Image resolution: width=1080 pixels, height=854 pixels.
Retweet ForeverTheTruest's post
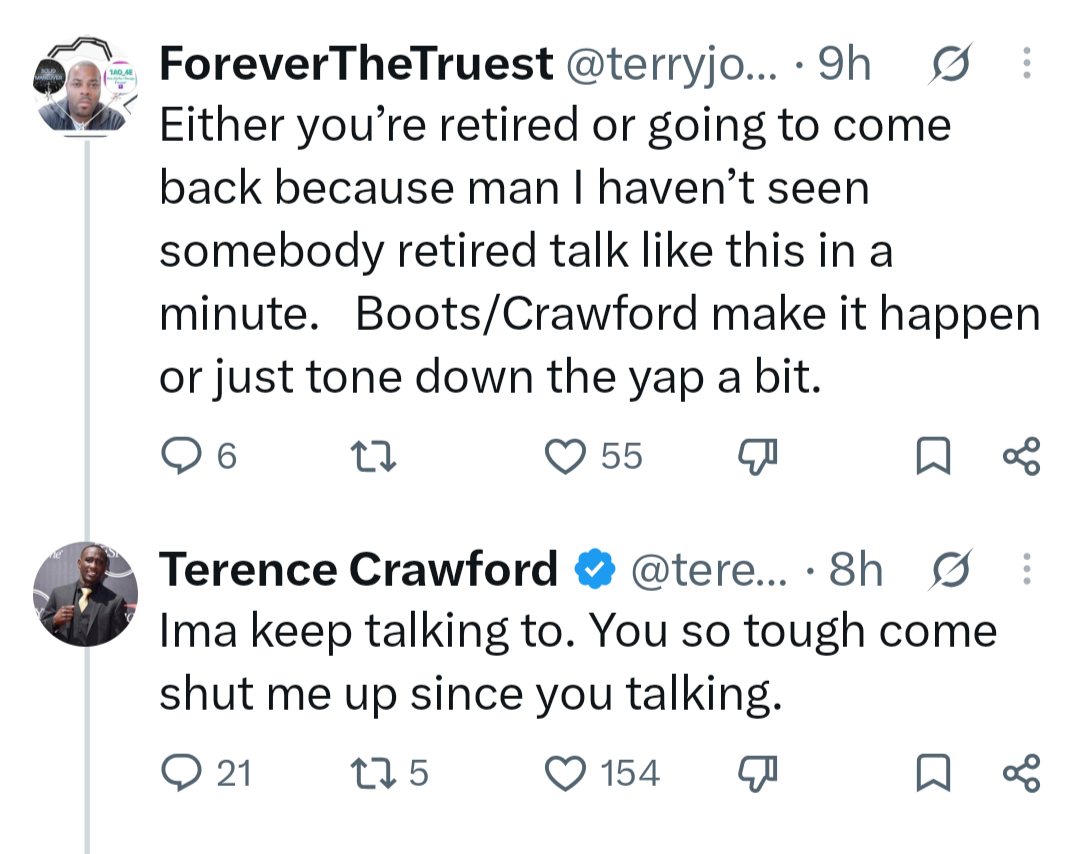373,457
